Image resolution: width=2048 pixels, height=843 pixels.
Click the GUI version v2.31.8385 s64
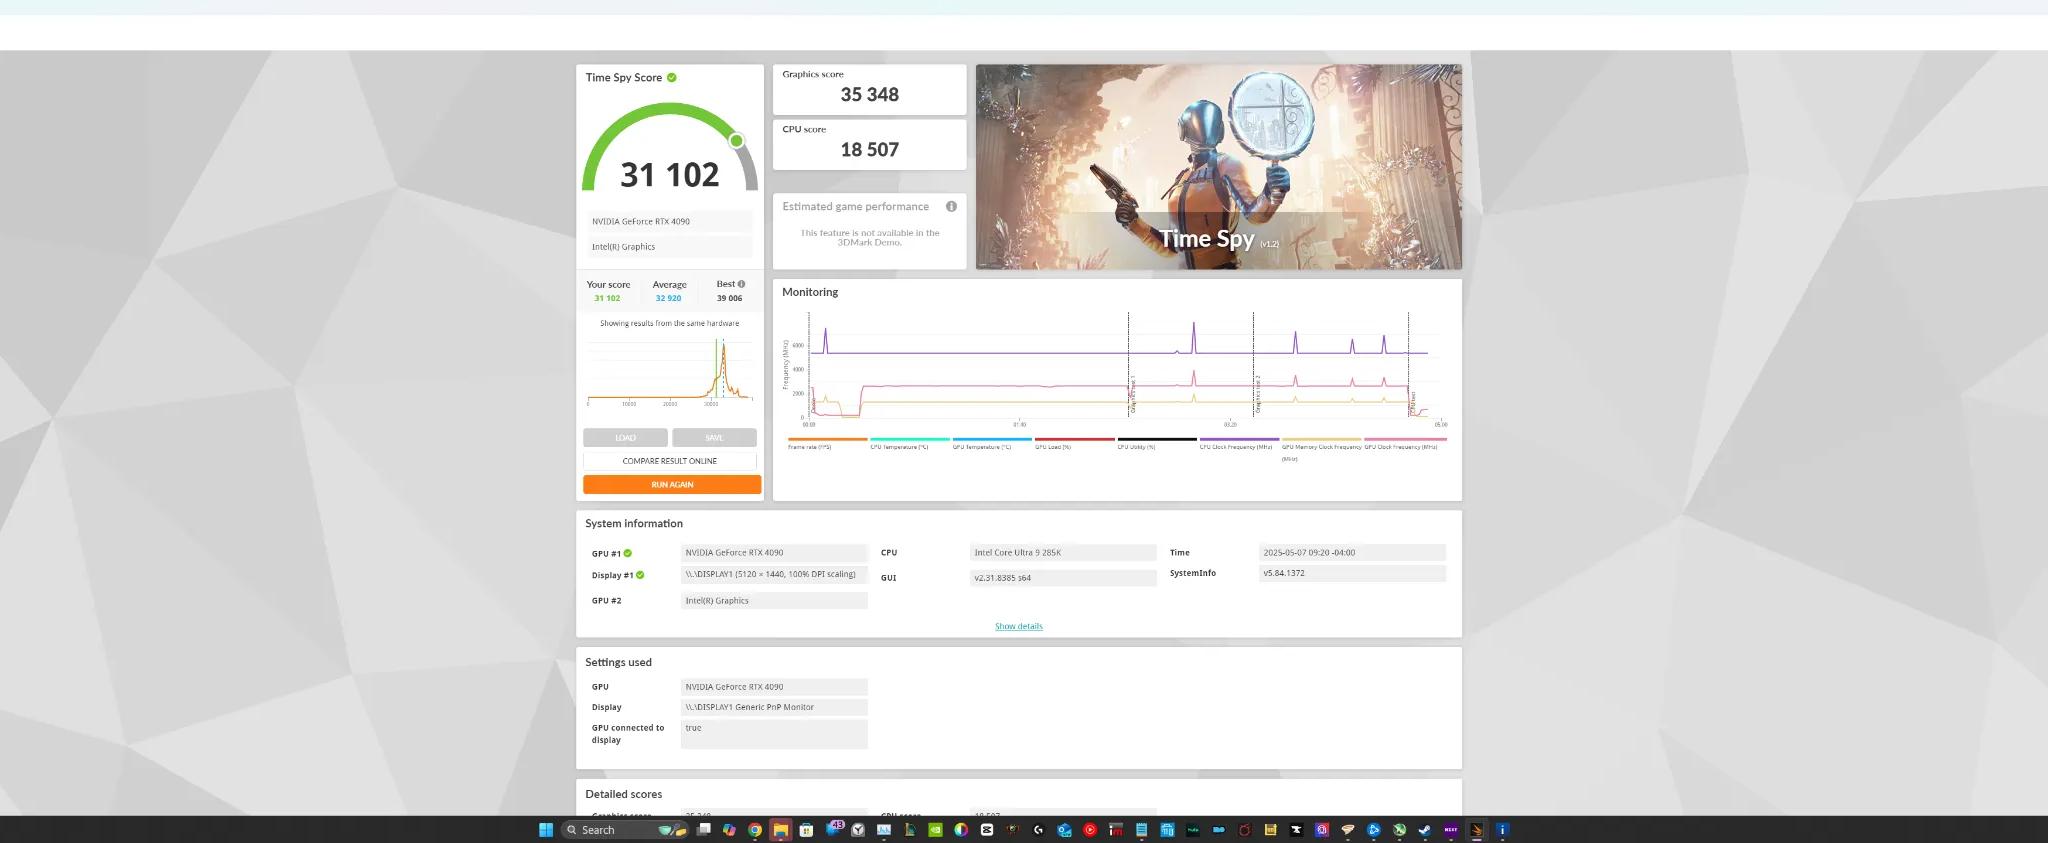point(1063,578)
